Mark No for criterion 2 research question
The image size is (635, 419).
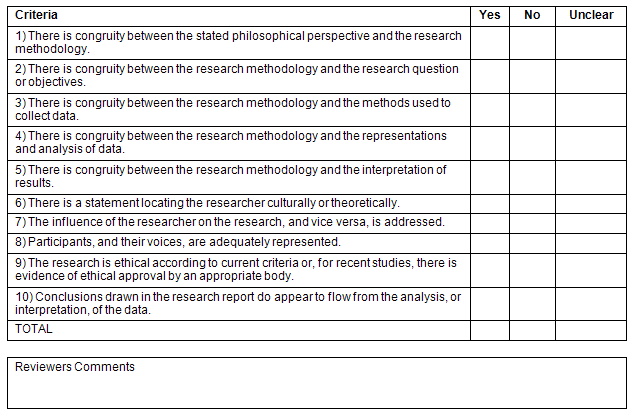[532, 76]
